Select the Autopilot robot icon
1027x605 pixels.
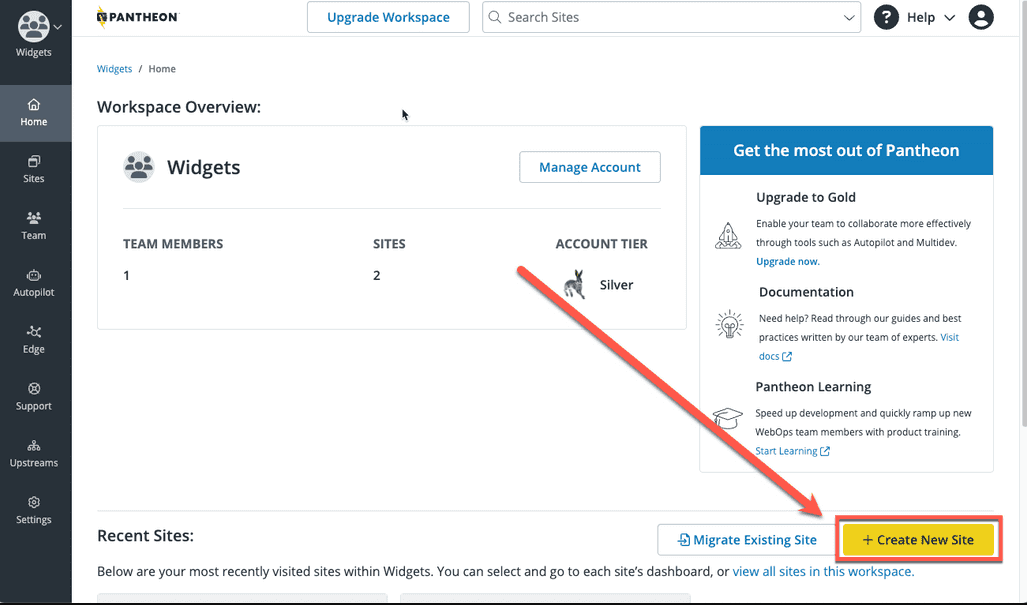click(33, 275)
